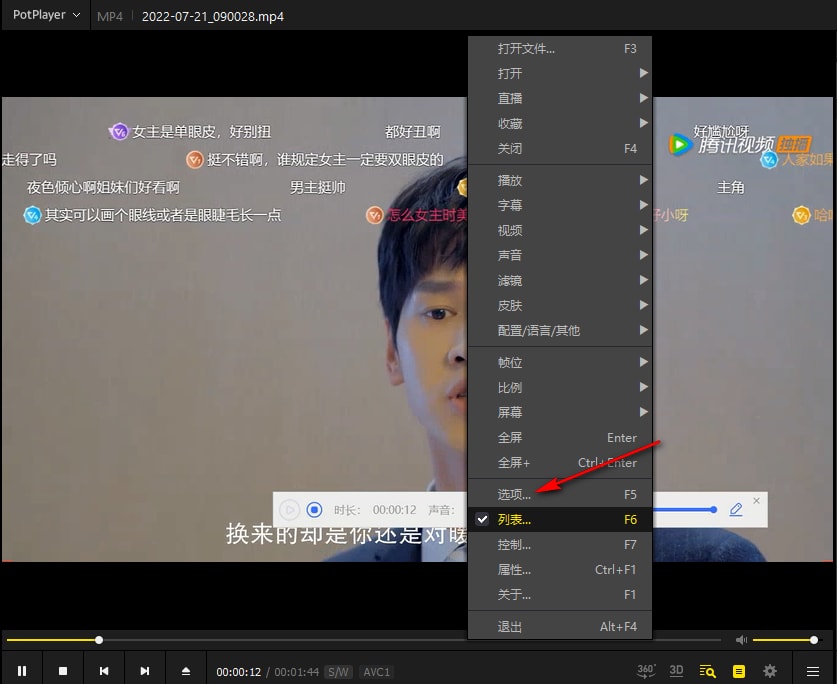Toggle the checked 列表 playlist entry

(x=512, y=519)
